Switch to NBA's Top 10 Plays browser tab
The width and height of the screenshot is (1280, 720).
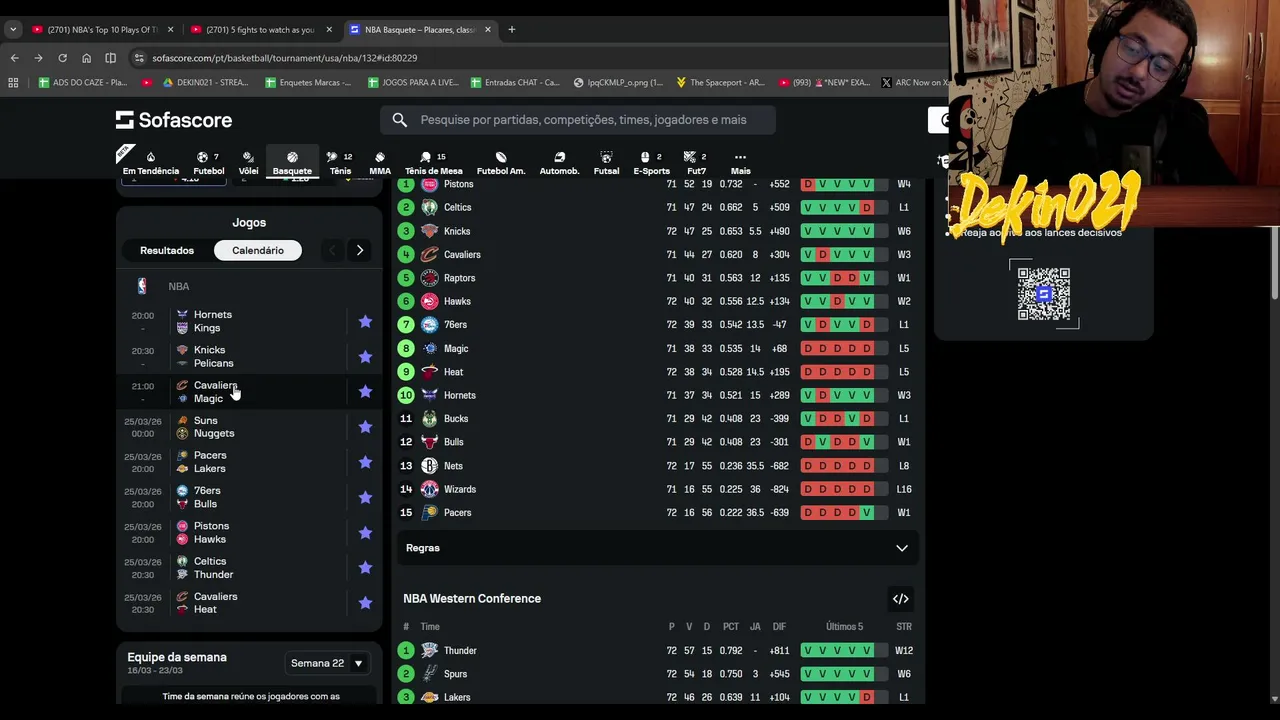[x=103, y=29]
